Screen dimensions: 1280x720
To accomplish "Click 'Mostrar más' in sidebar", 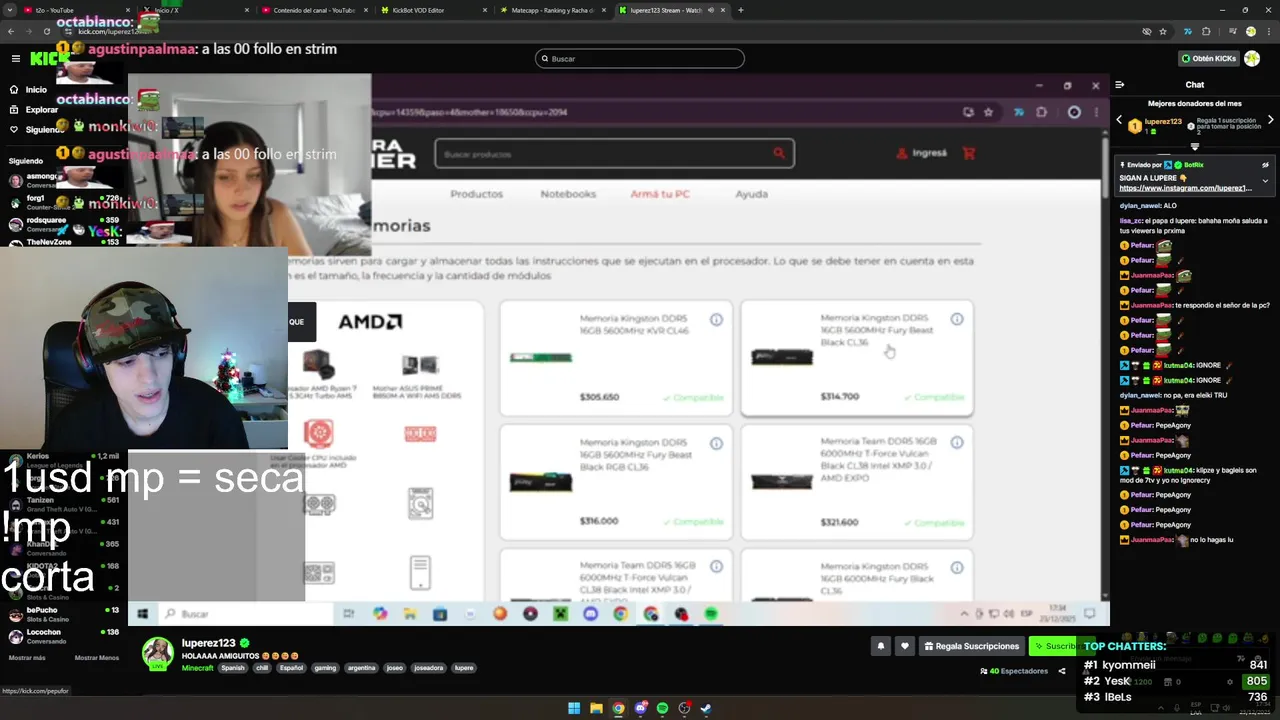I will pos(27,658).
